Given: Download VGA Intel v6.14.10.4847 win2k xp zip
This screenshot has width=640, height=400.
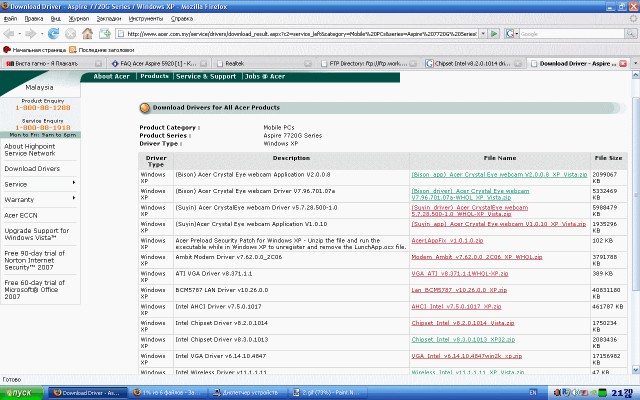Looking at the screenshot, I should (x=467, y=356).
